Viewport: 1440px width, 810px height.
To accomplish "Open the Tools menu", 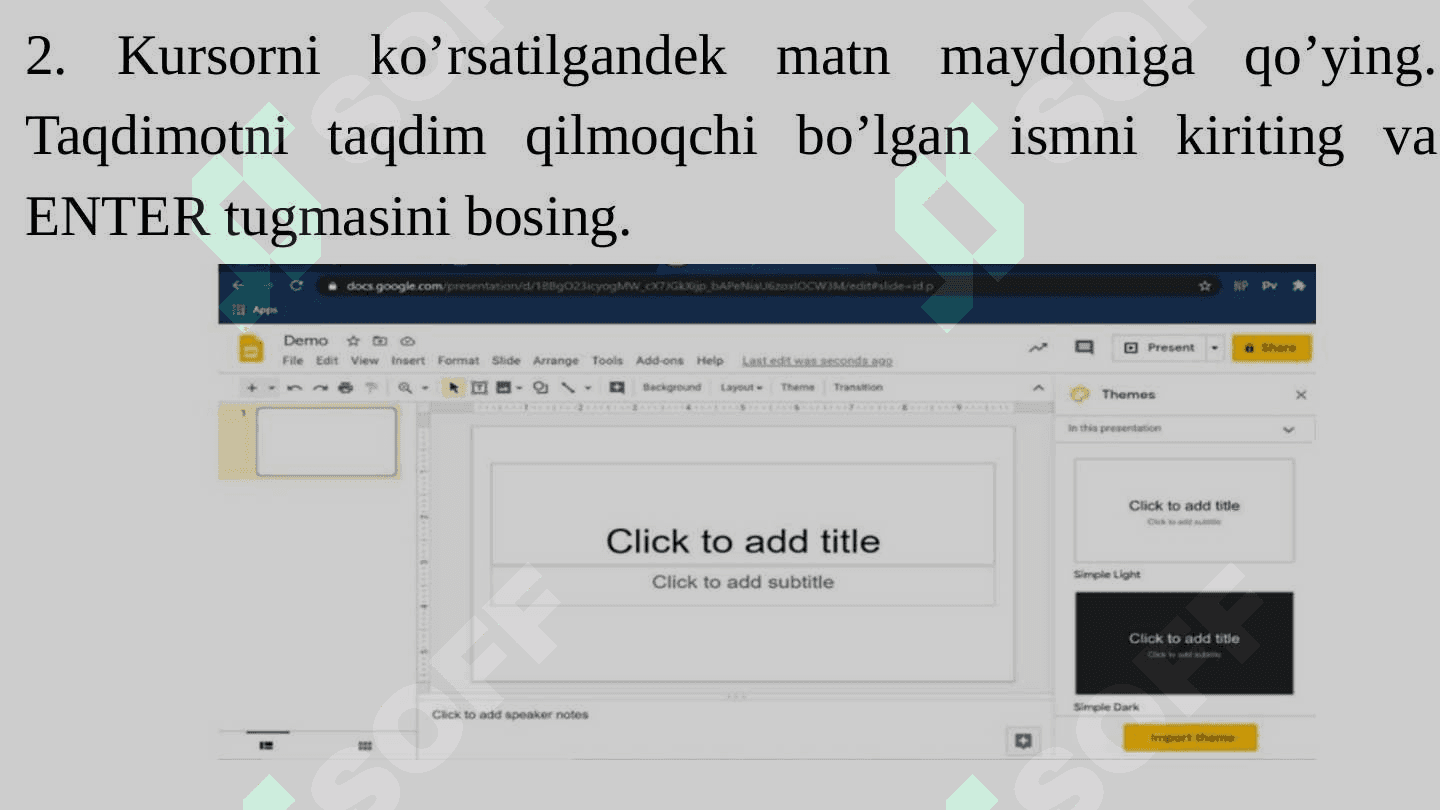I will coord(607,361).
